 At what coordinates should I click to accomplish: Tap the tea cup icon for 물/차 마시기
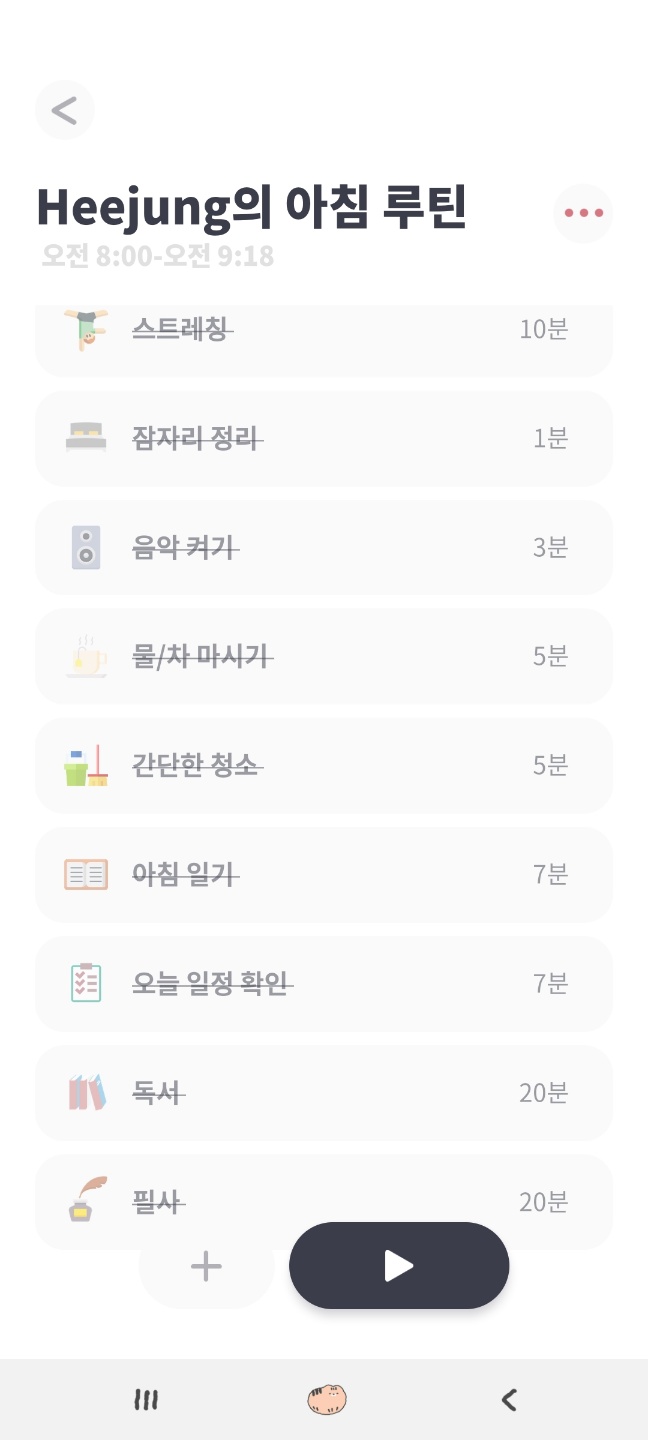click(x=86, y=656)
